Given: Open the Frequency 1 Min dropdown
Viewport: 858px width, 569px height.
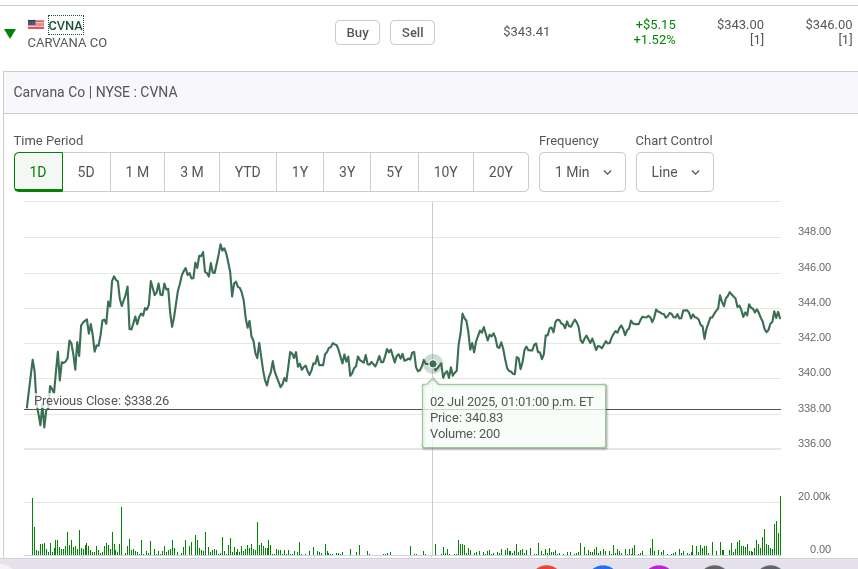Looking at the screenshot, I should coord(582,172).
